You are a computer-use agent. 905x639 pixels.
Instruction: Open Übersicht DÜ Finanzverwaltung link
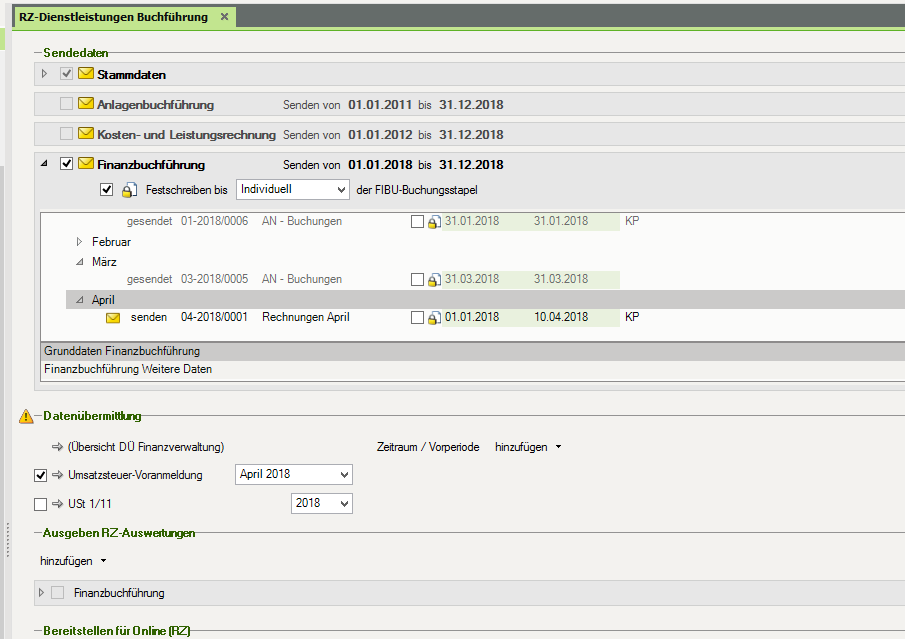[x=145, y=447]
